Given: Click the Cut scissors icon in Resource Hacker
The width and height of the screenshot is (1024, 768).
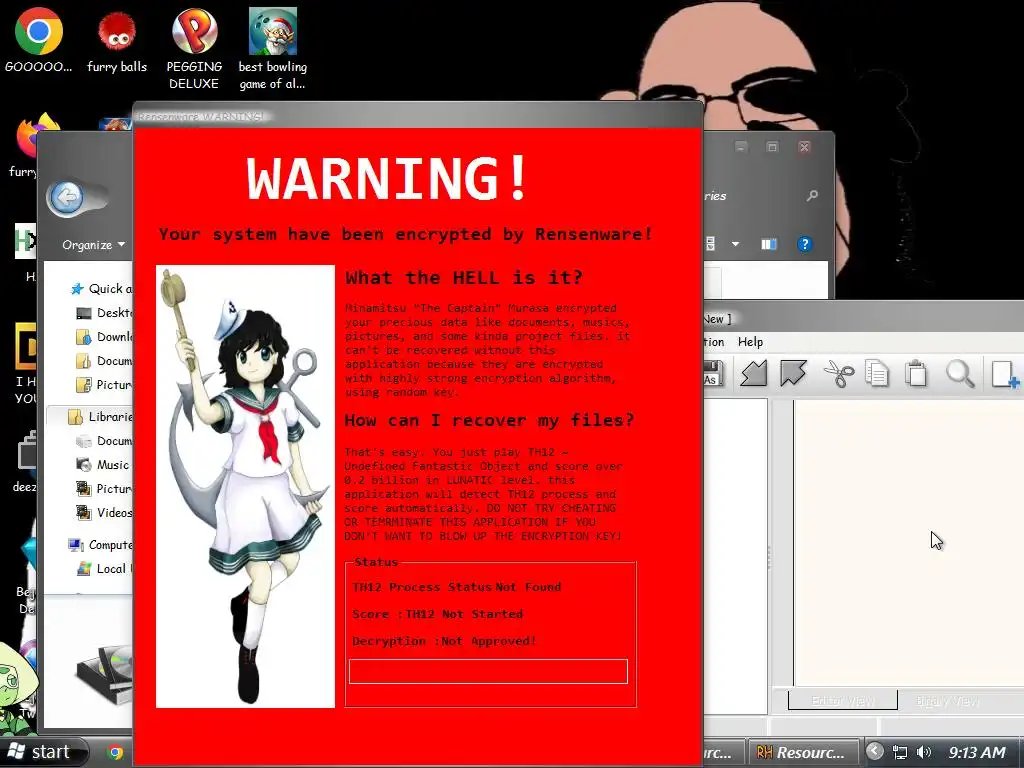Looking at the screenshot, I should click(839, 374).
